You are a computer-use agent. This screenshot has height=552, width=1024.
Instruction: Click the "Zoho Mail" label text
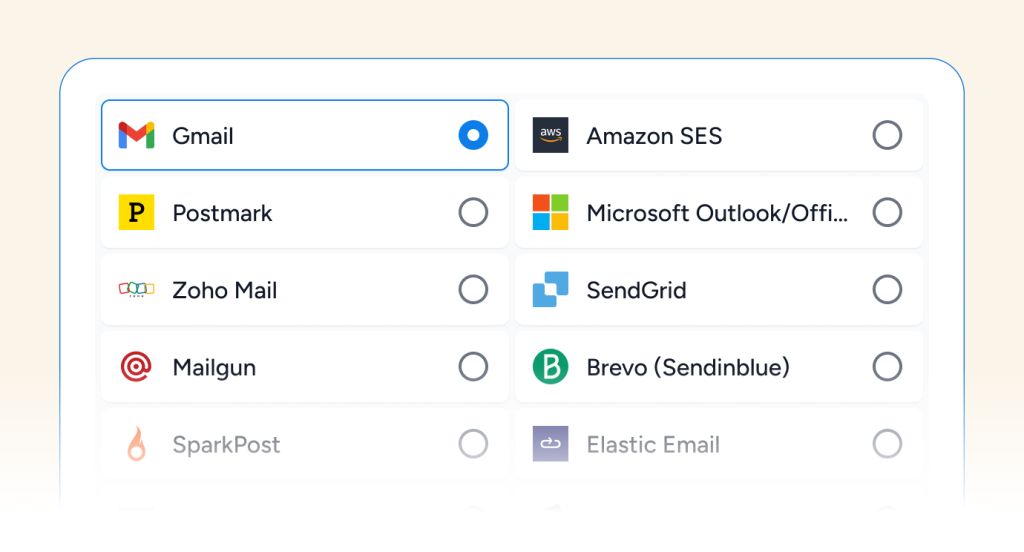point(225,290)
